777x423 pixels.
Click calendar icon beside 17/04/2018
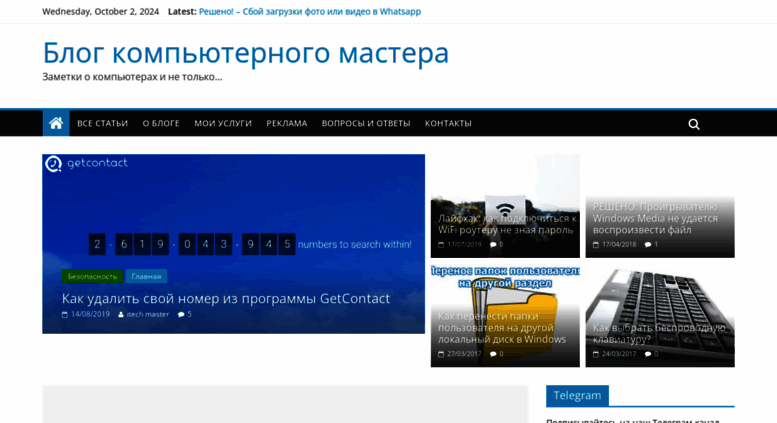596,245
